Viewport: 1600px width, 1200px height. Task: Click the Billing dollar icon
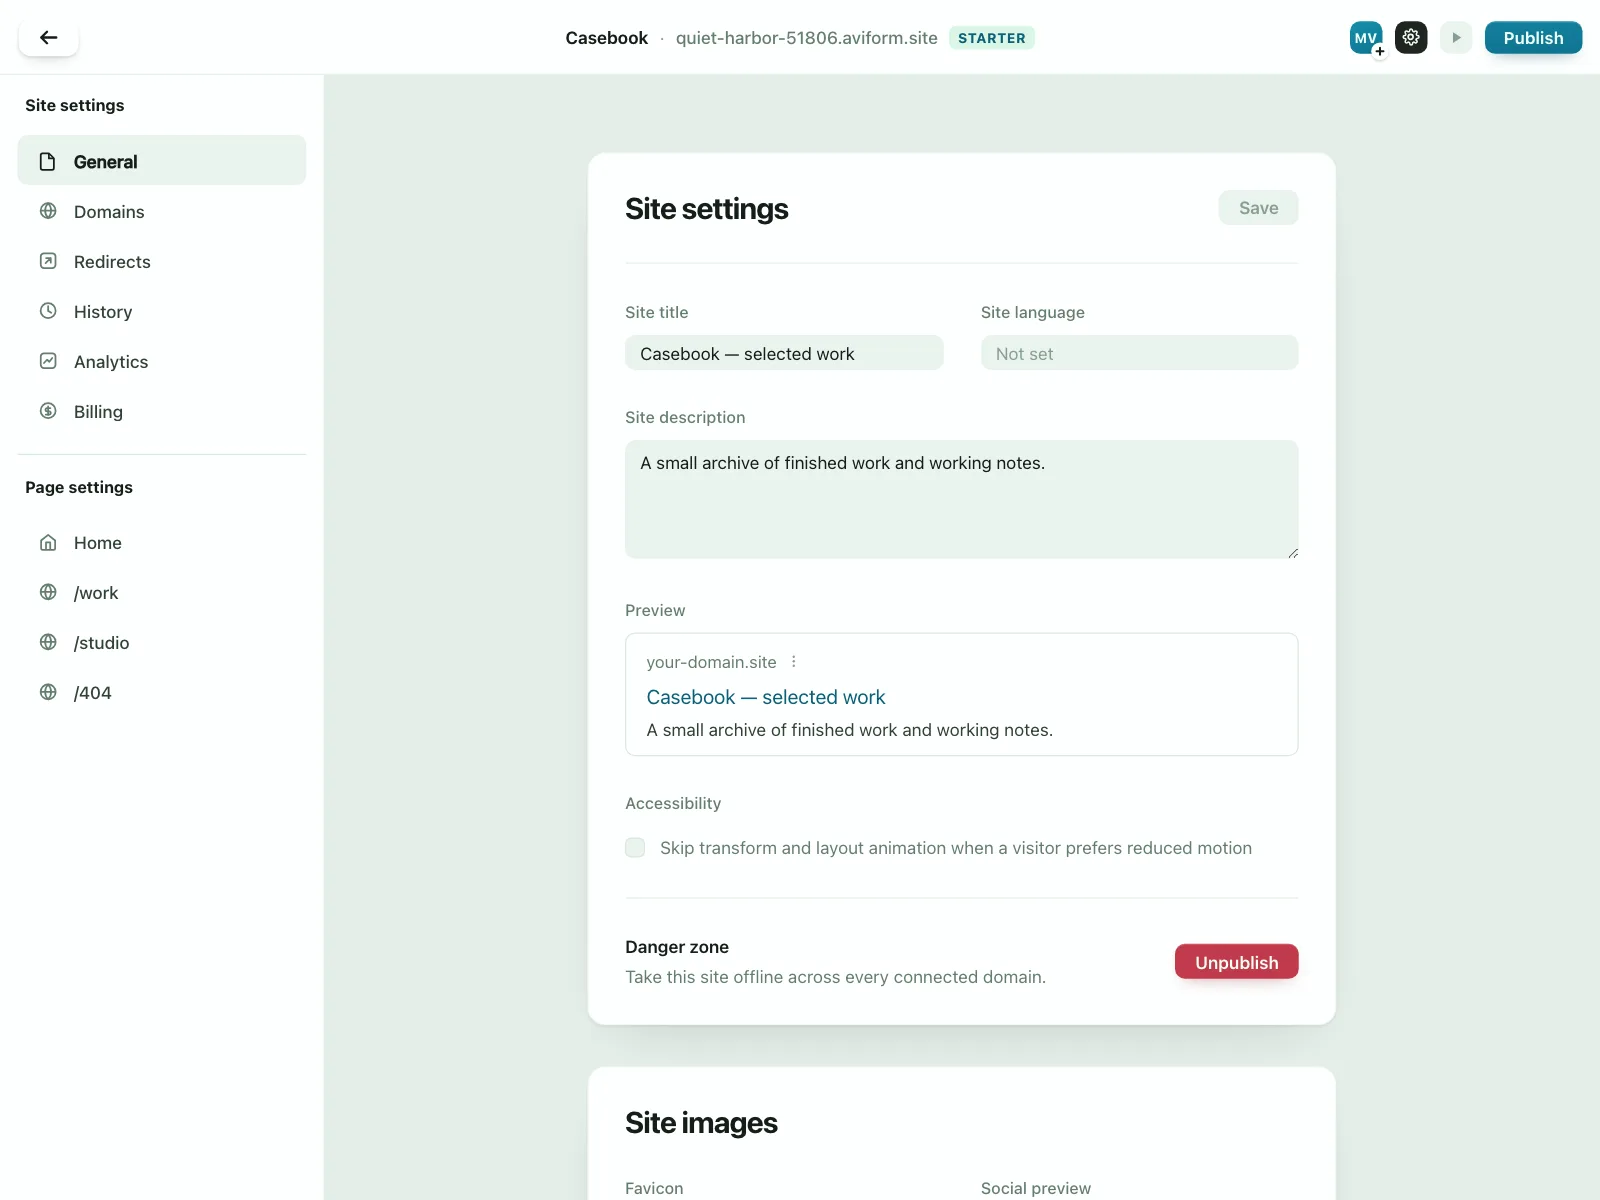coord(48,411)
